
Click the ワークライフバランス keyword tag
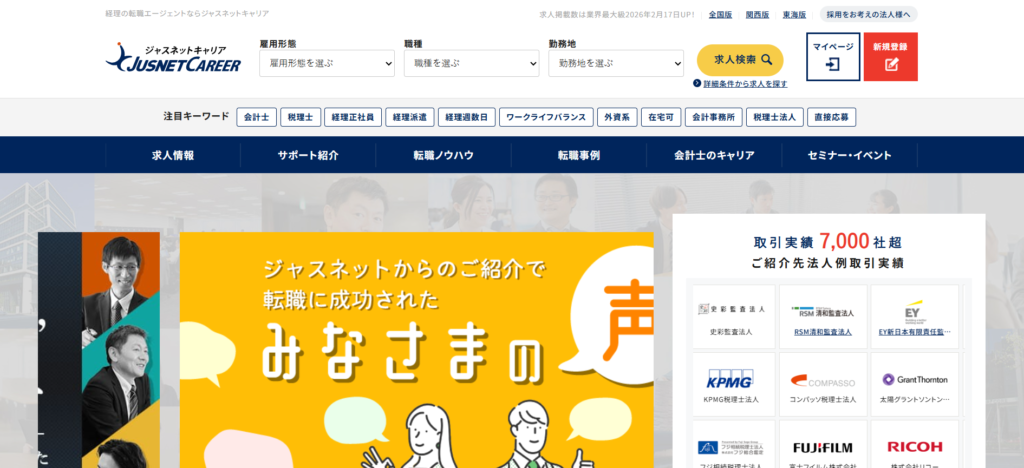[x=546, y=117]
